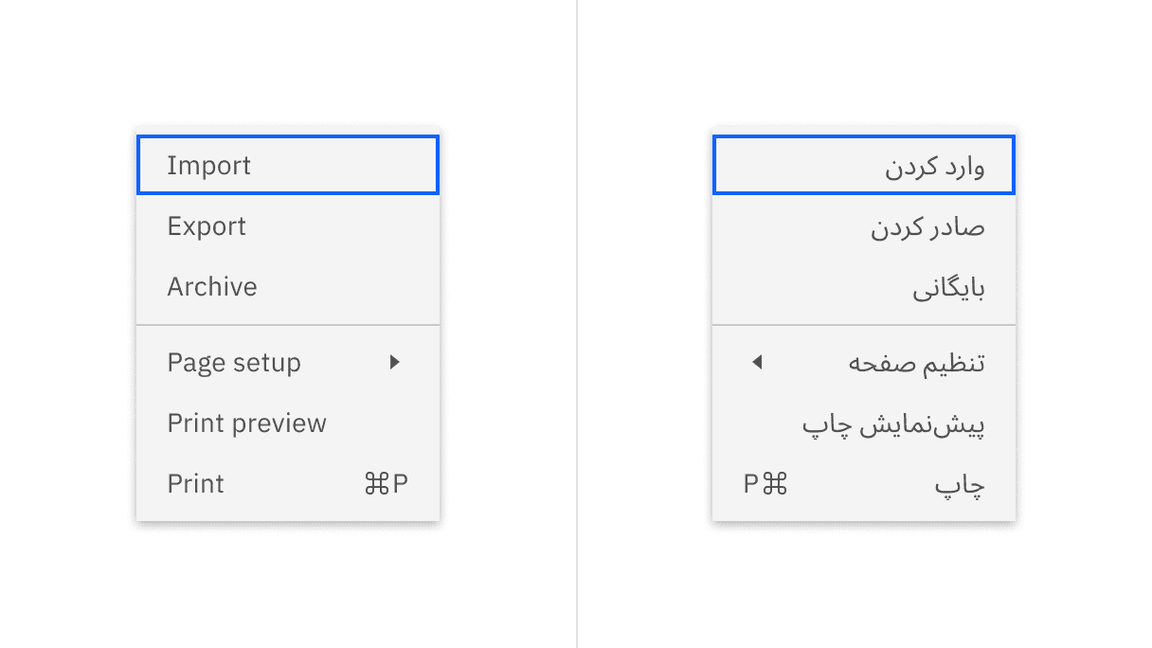Click Print preview in the English menu
This screenshot has height=648, width=1152.
click(x=246, y=423)
